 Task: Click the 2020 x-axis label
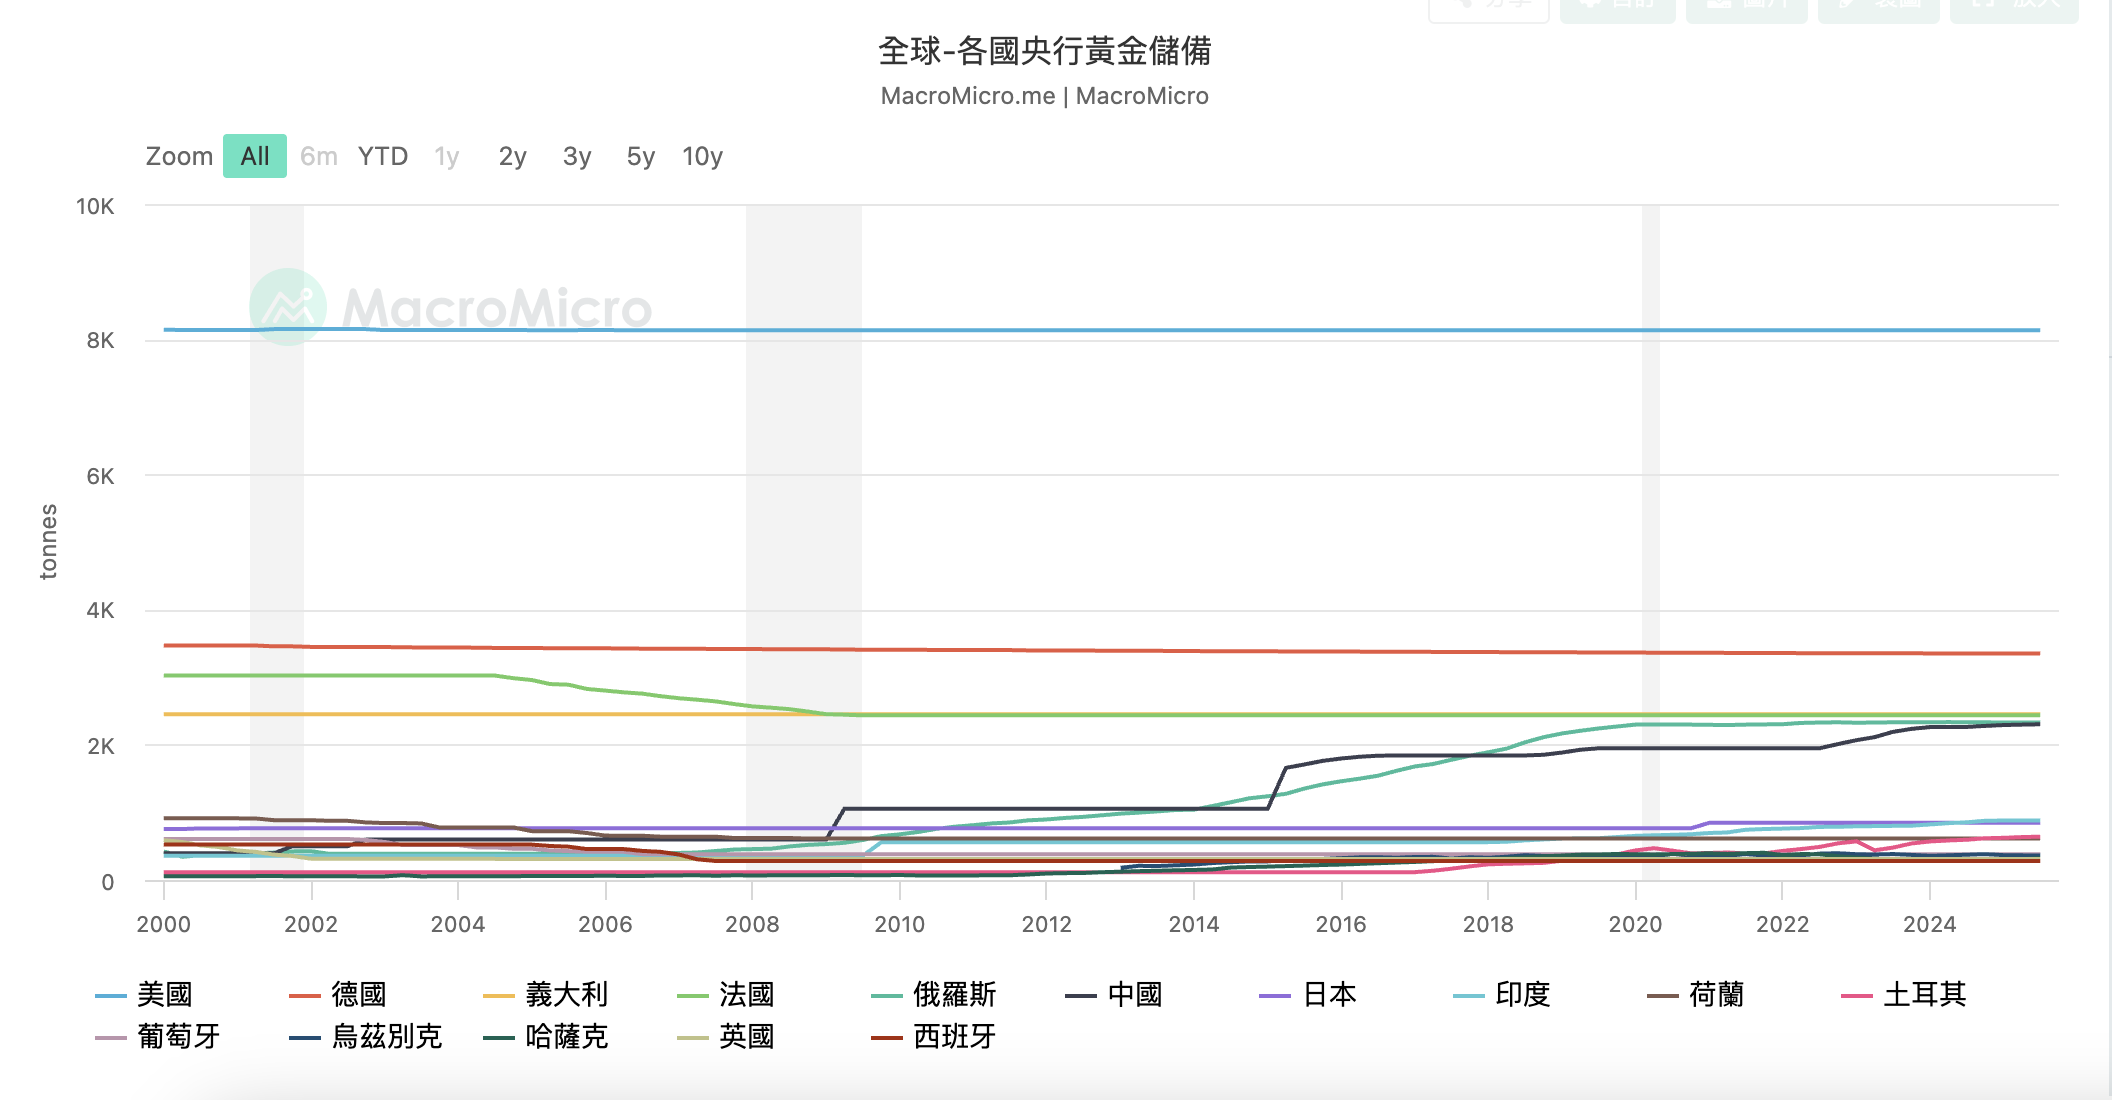(x=1635, y=924)
